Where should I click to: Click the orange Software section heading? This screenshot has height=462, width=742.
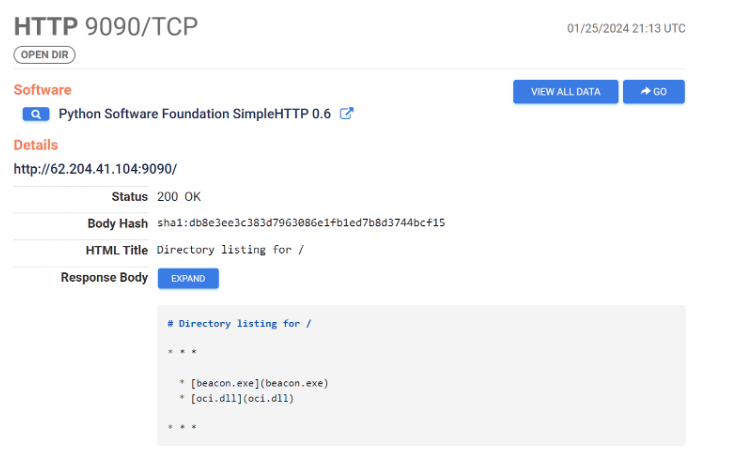[42, 90]
